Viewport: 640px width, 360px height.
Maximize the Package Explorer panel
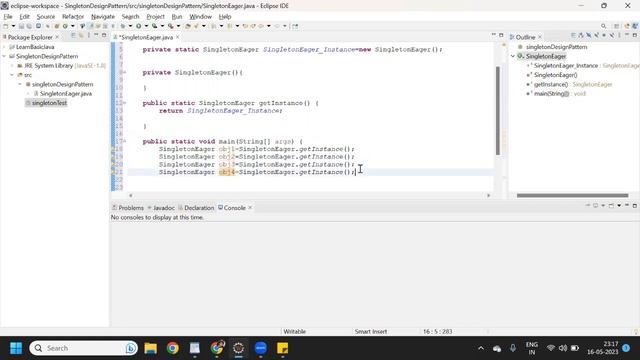click(x=104, y=36)
